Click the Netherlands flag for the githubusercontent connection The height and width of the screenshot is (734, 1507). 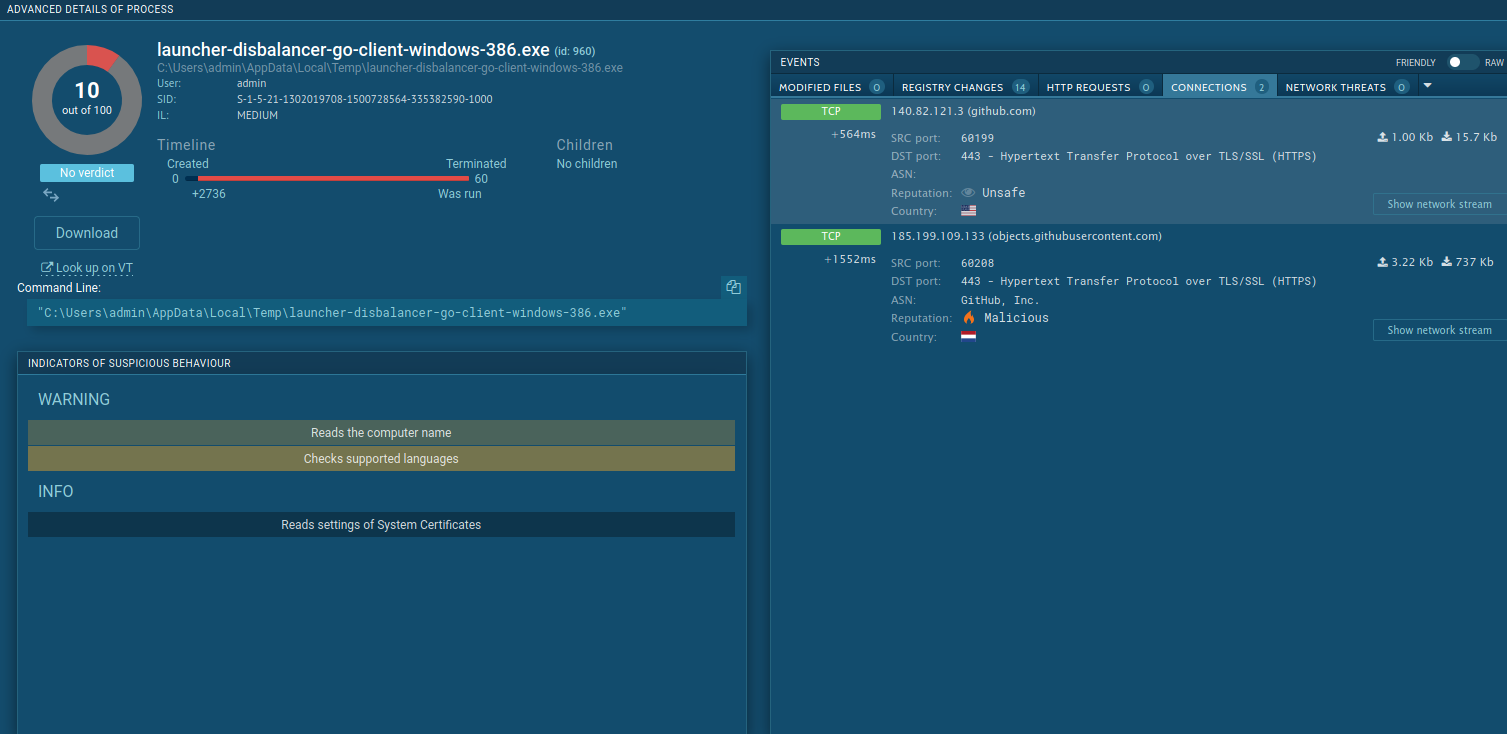(968, 337)
